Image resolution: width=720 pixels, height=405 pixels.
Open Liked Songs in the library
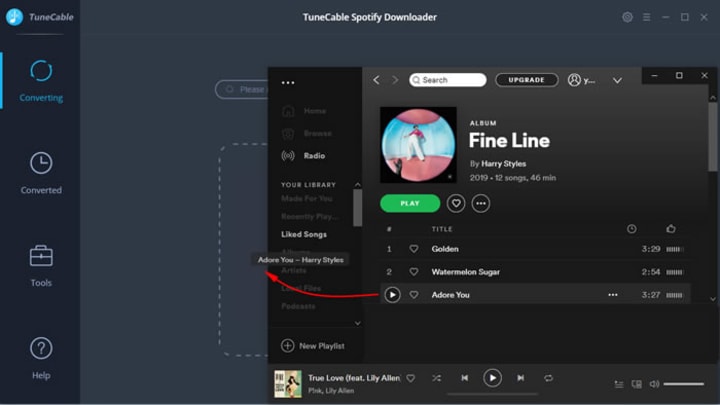[304, 234]
